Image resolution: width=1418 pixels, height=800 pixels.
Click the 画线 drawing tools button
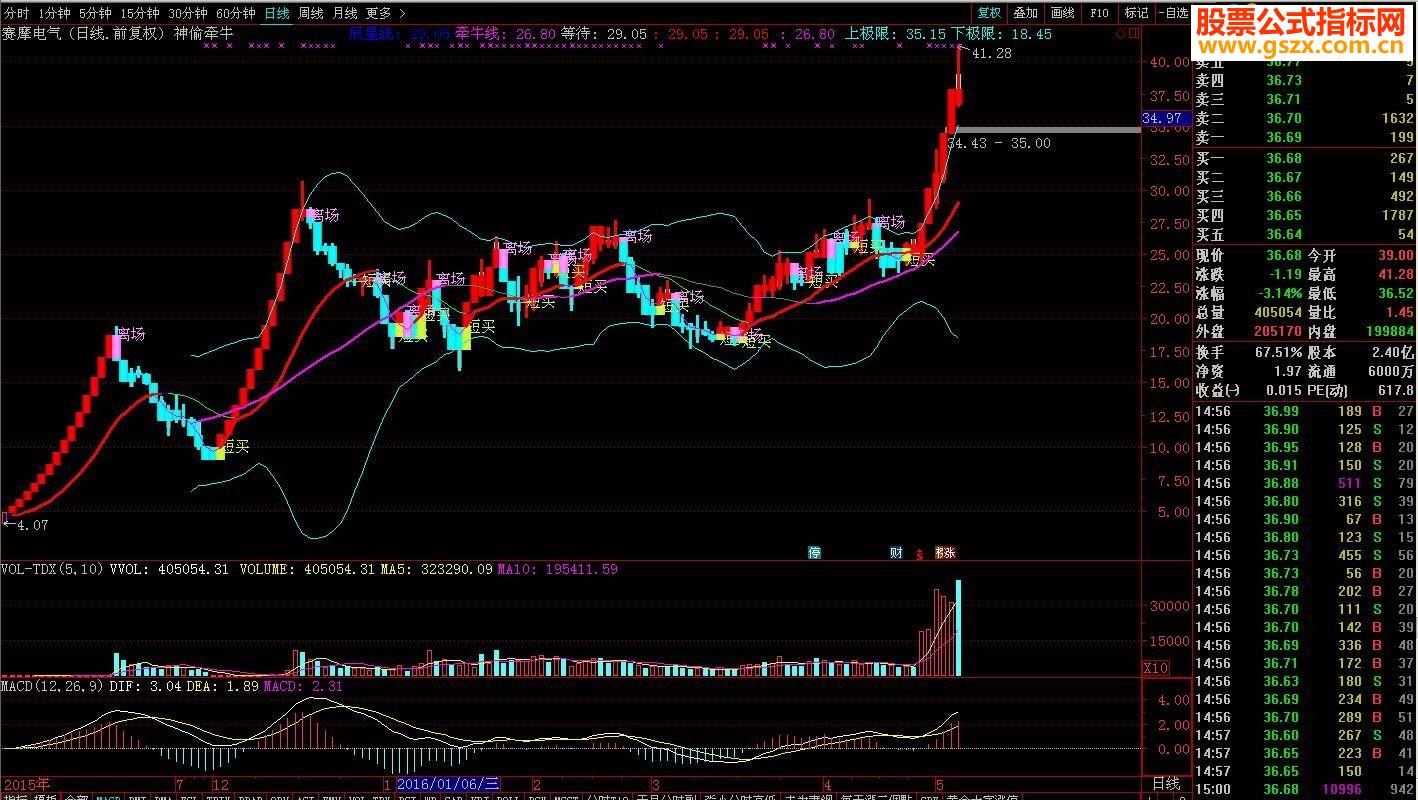click(1063, 13)
